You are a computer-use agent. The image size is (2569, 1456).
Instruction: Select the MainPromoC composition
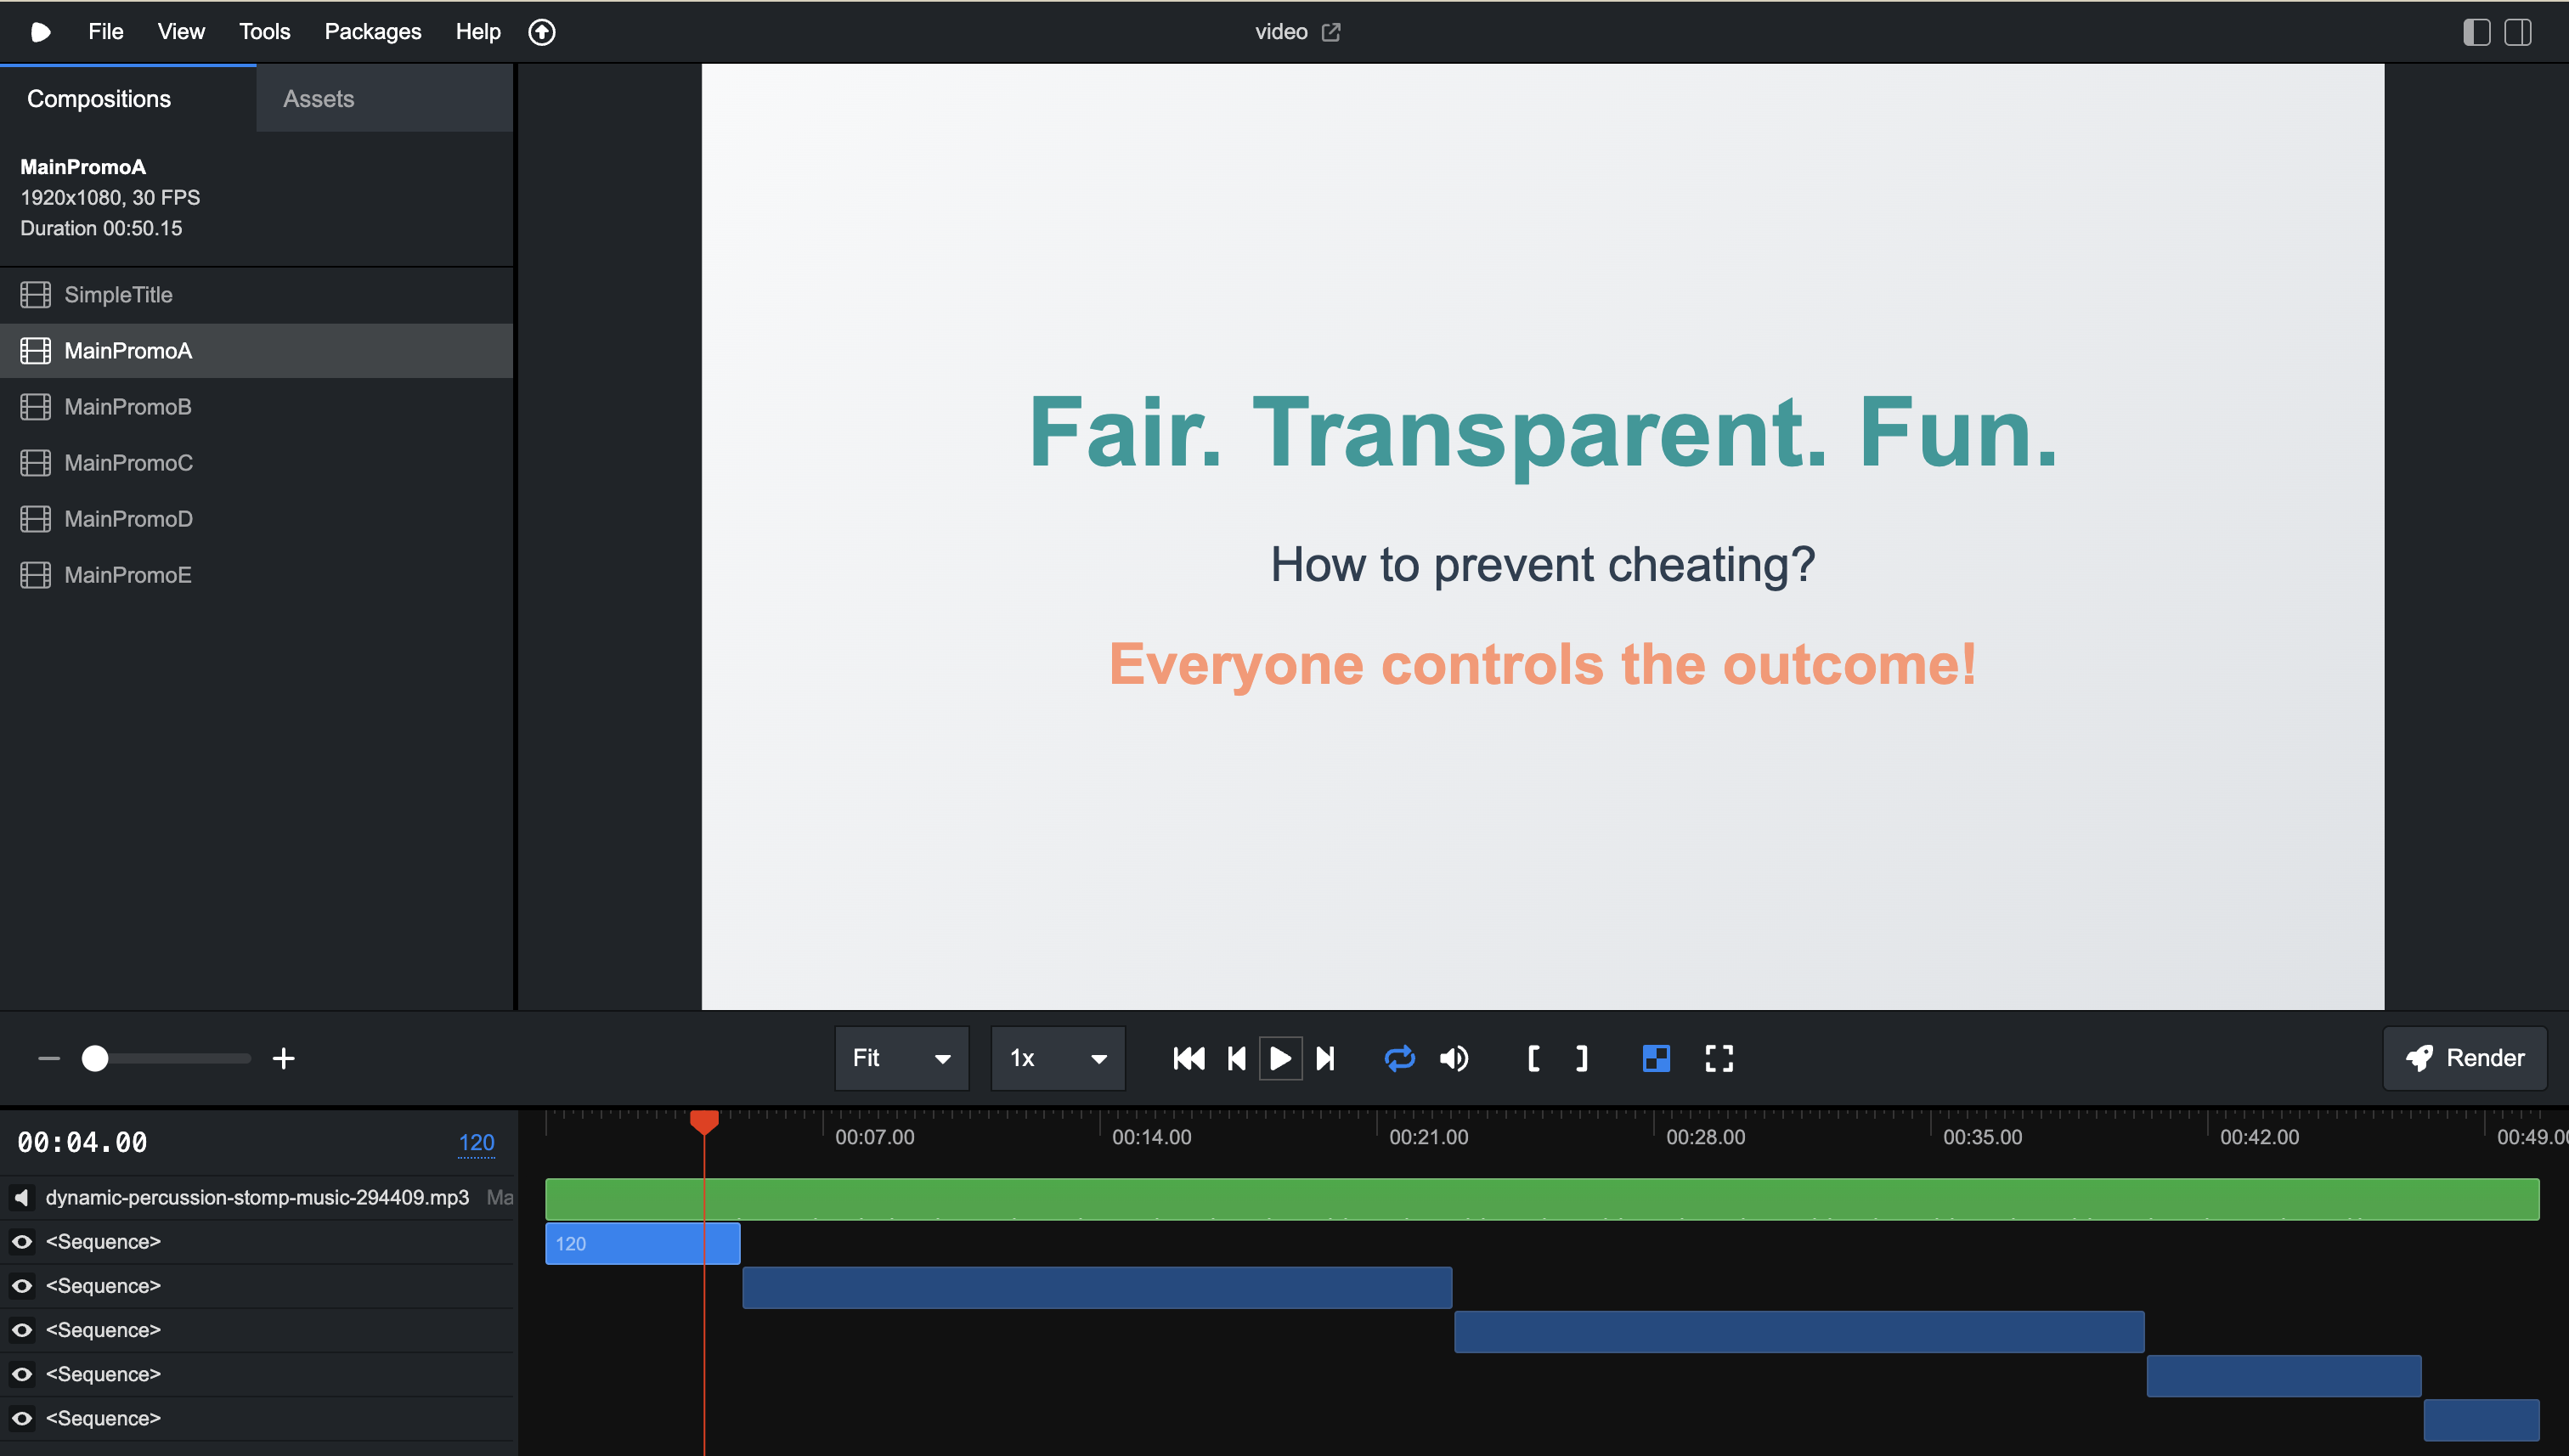128,462
